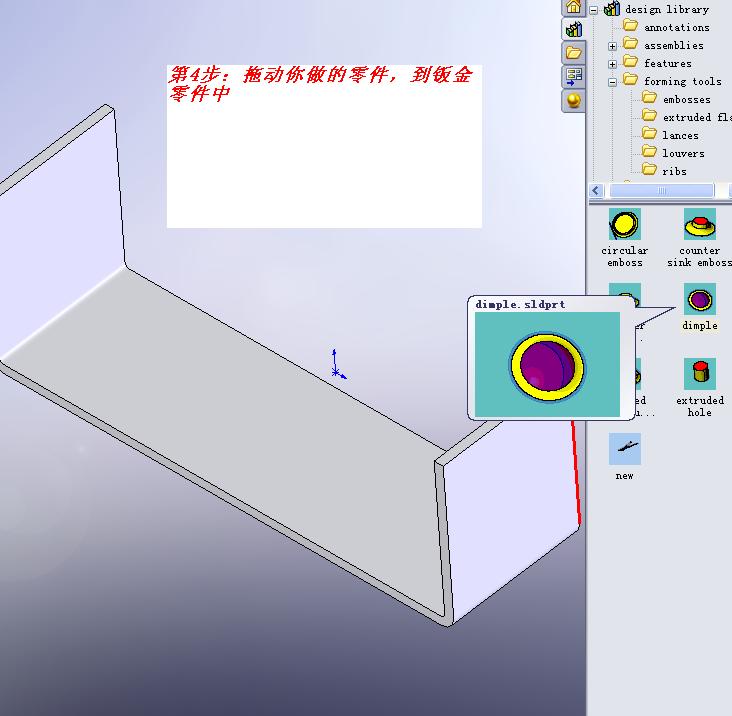Select the circular emboss forming tool

(x=625, y=224)
